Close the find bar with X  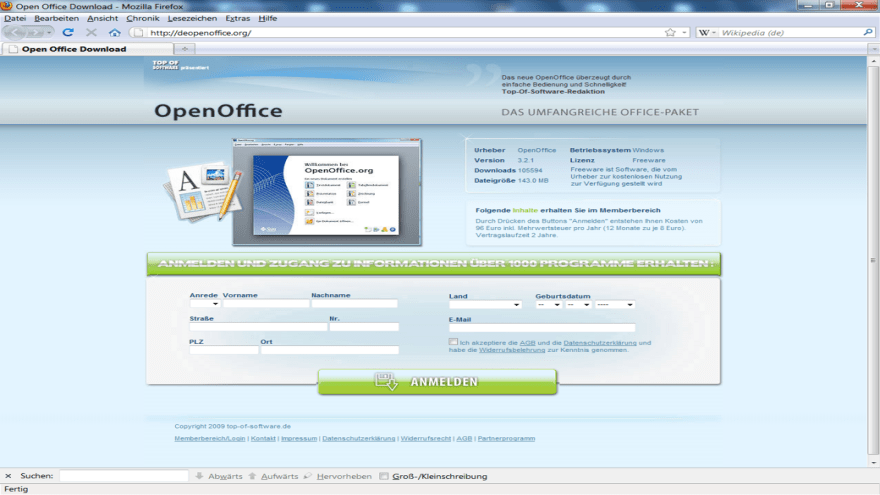pos(8,476)
